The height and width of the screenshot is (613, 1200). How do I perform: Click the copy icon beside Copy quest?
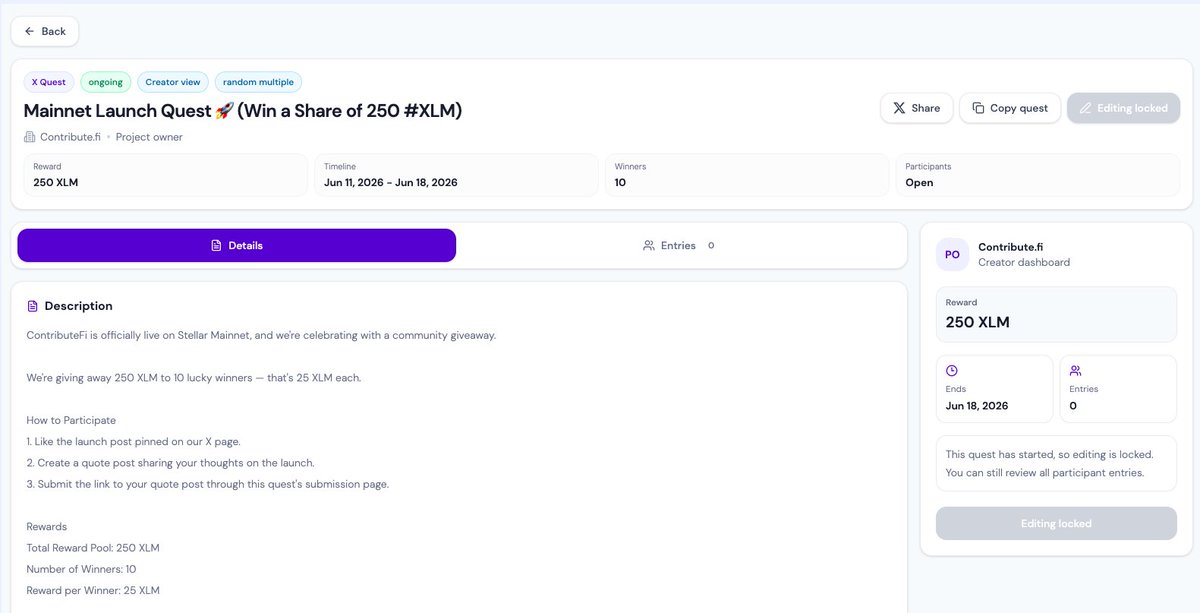tap(978, 108)
